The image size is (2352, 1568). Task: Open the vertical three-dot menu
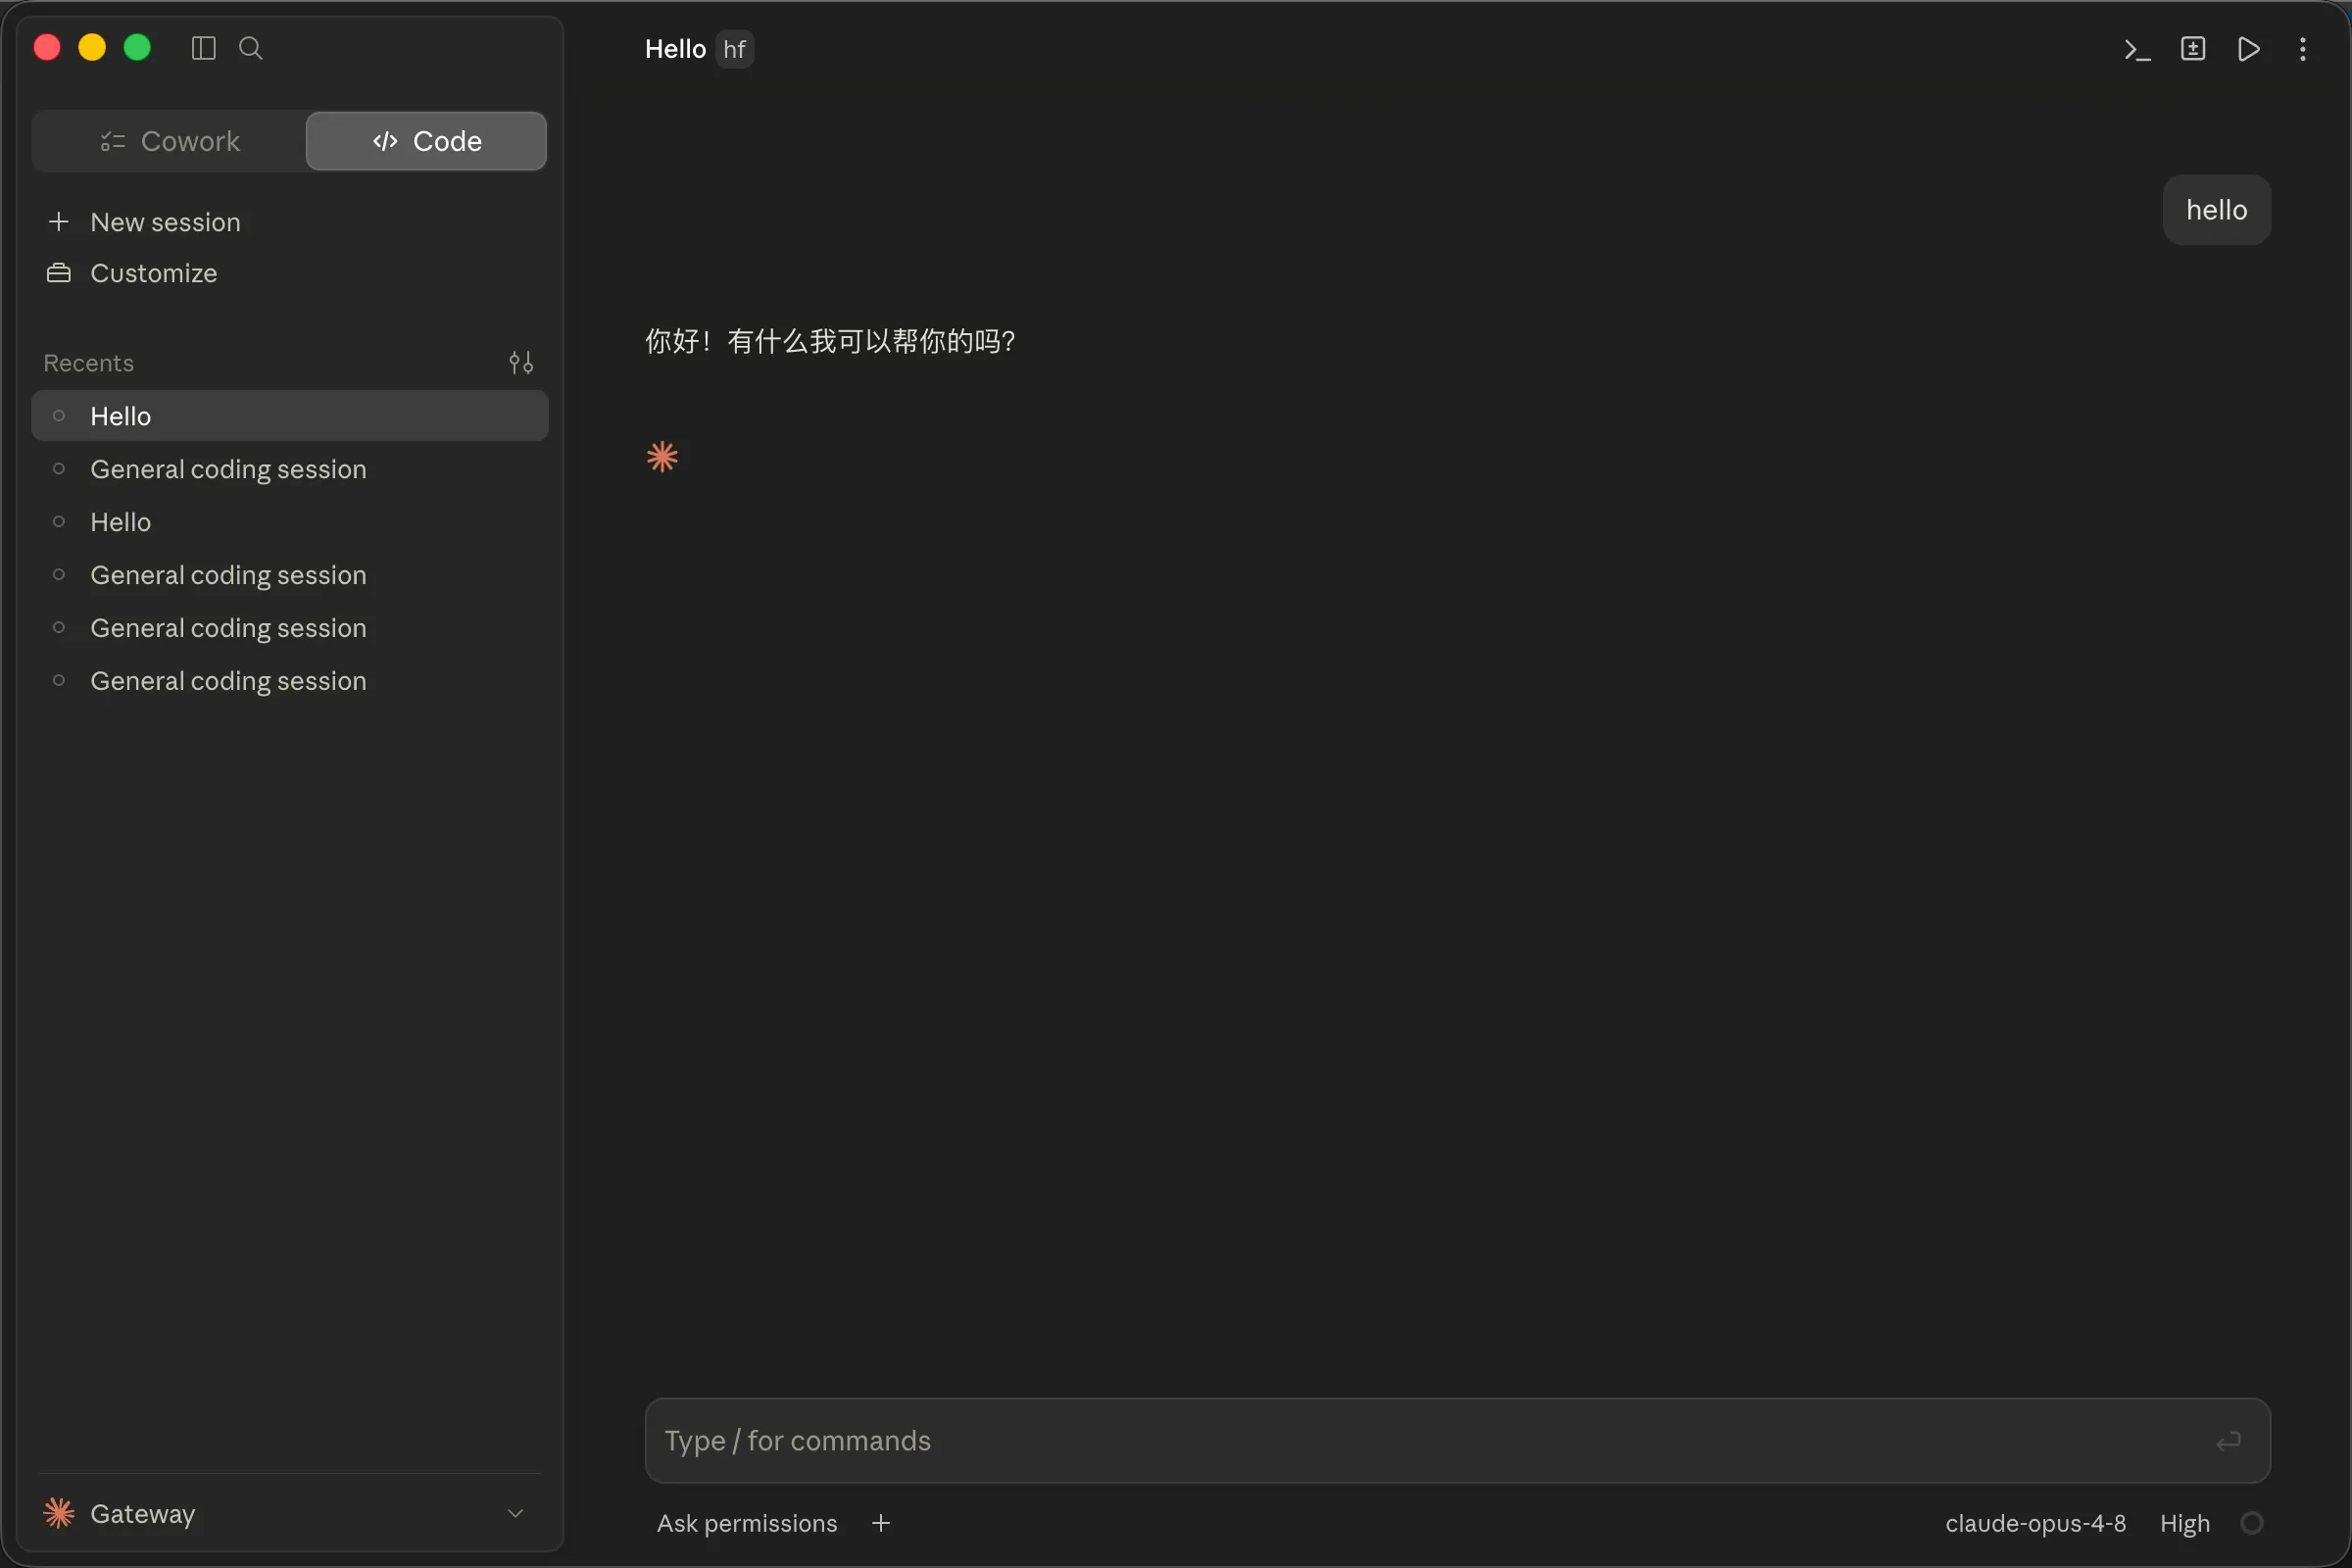2303,49
